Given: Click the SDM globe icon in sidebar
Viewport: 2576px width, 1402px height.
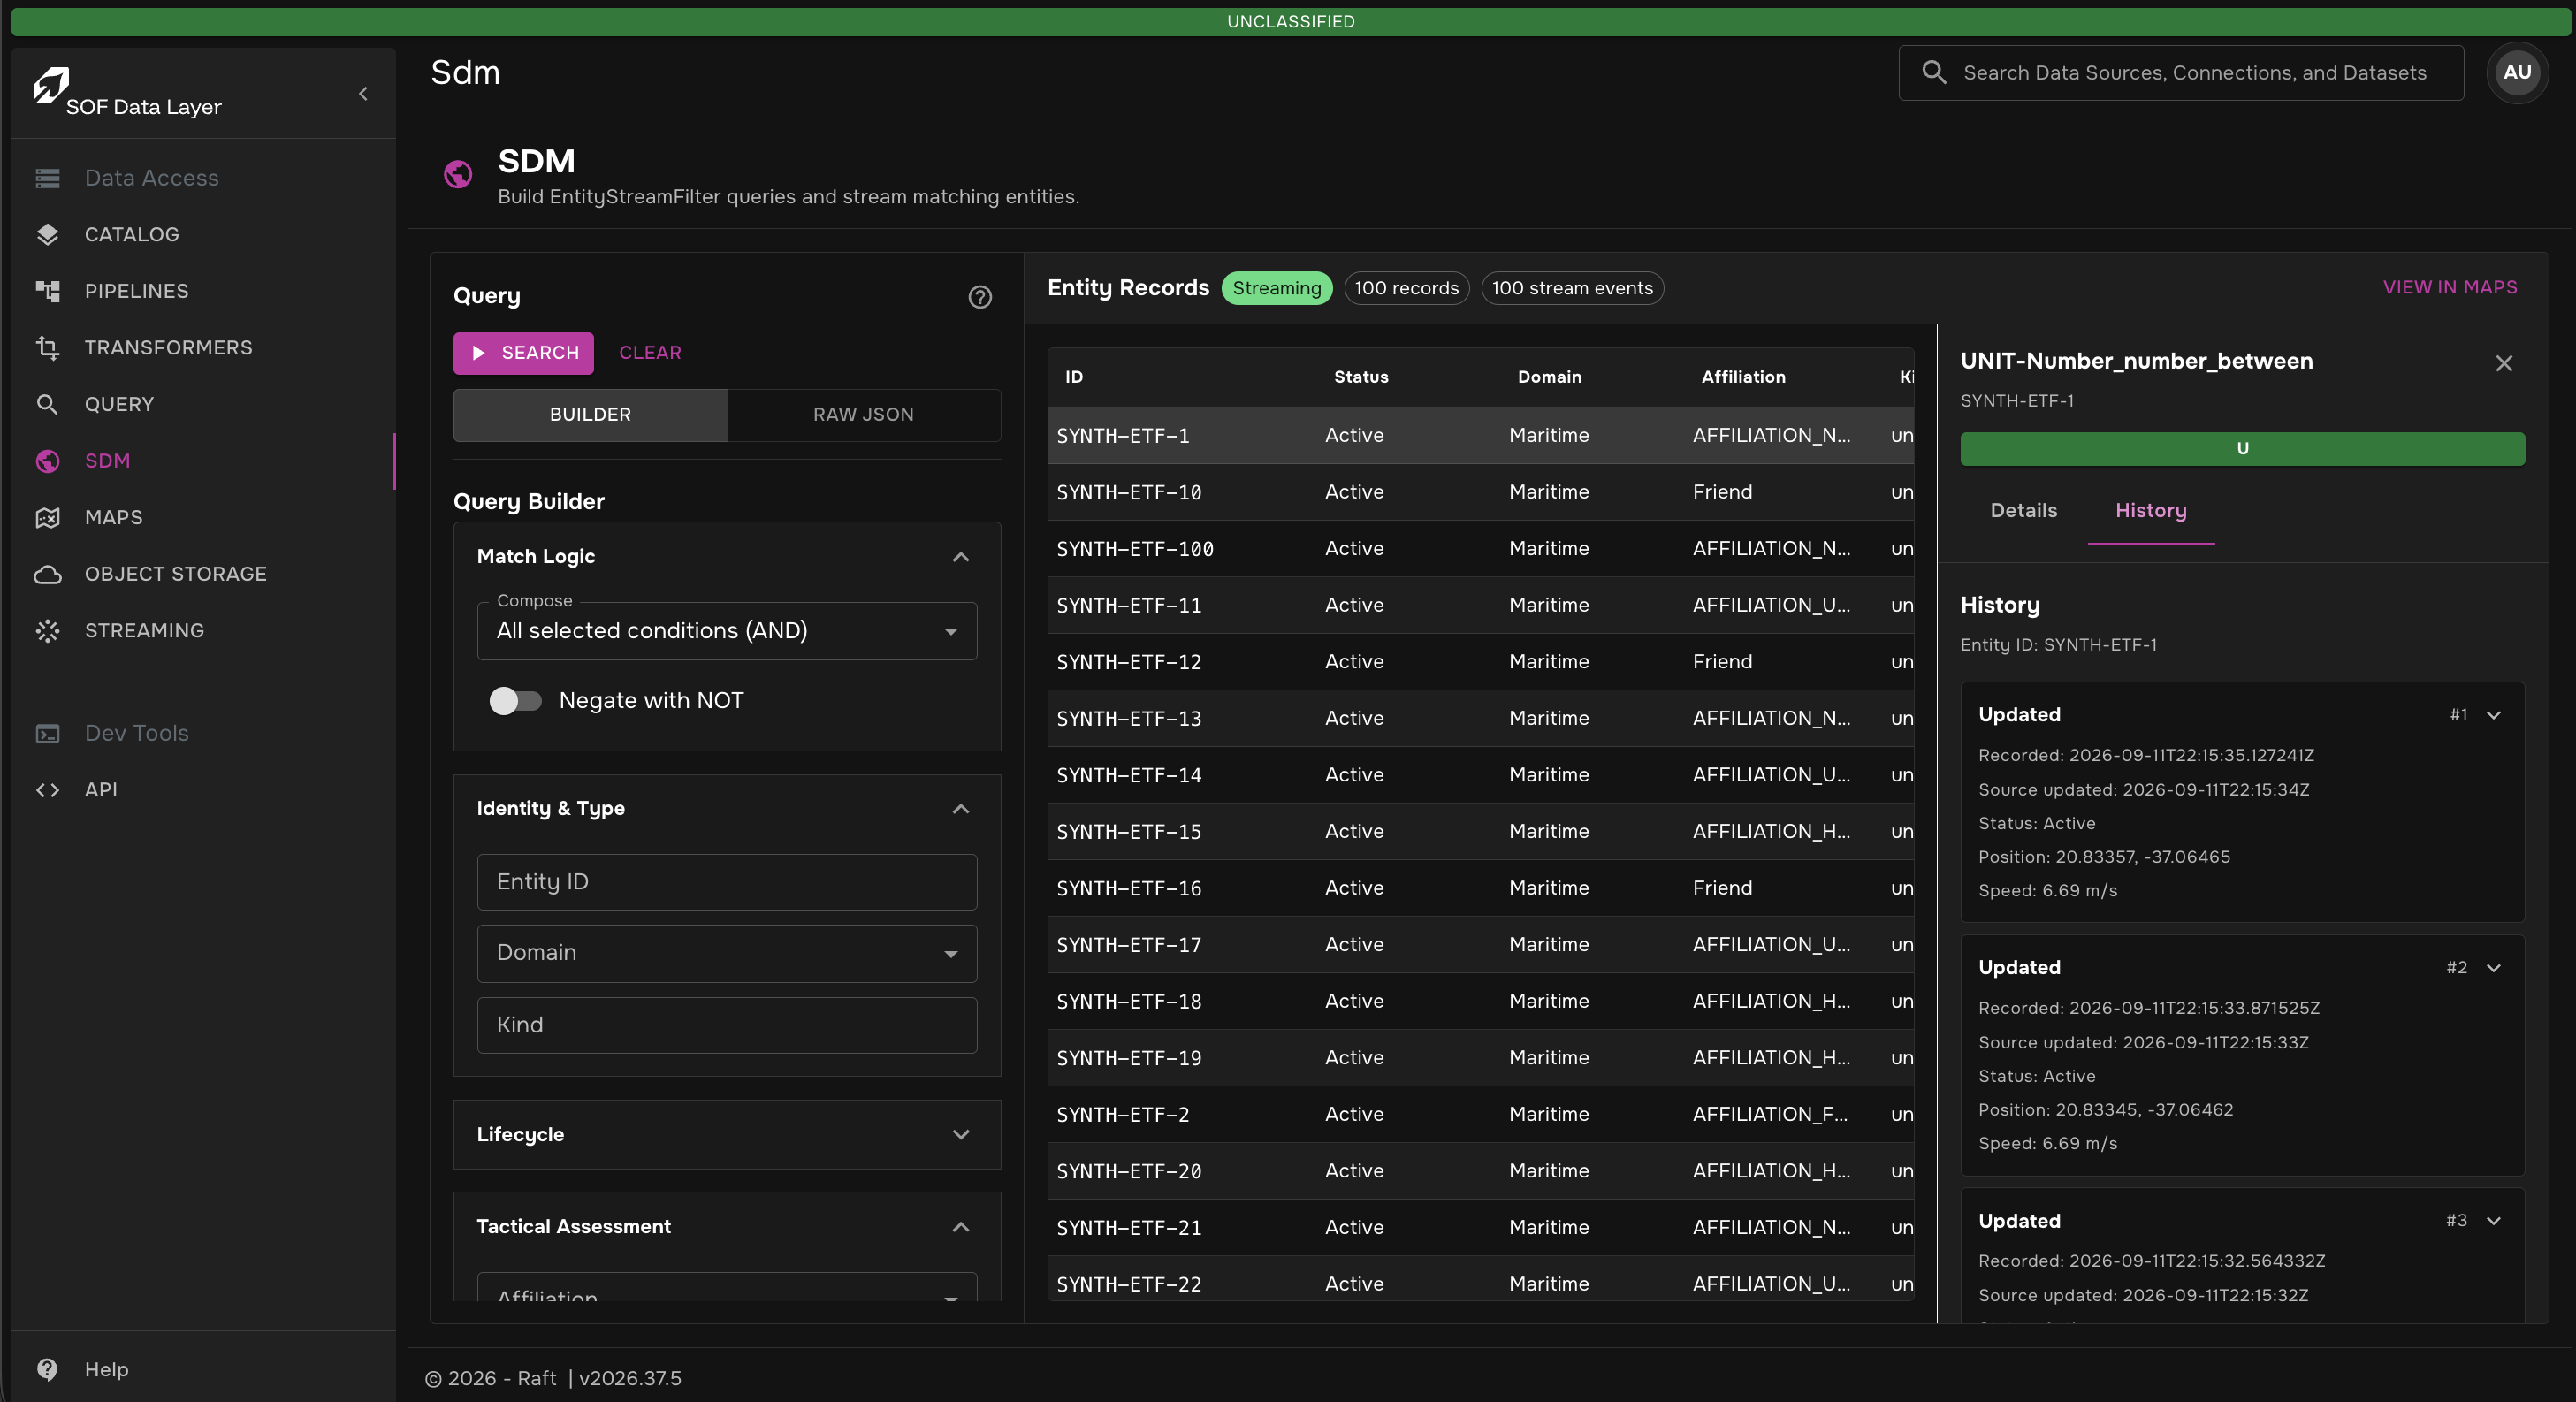Looking at the screenshot, I should tap(47, 461).
